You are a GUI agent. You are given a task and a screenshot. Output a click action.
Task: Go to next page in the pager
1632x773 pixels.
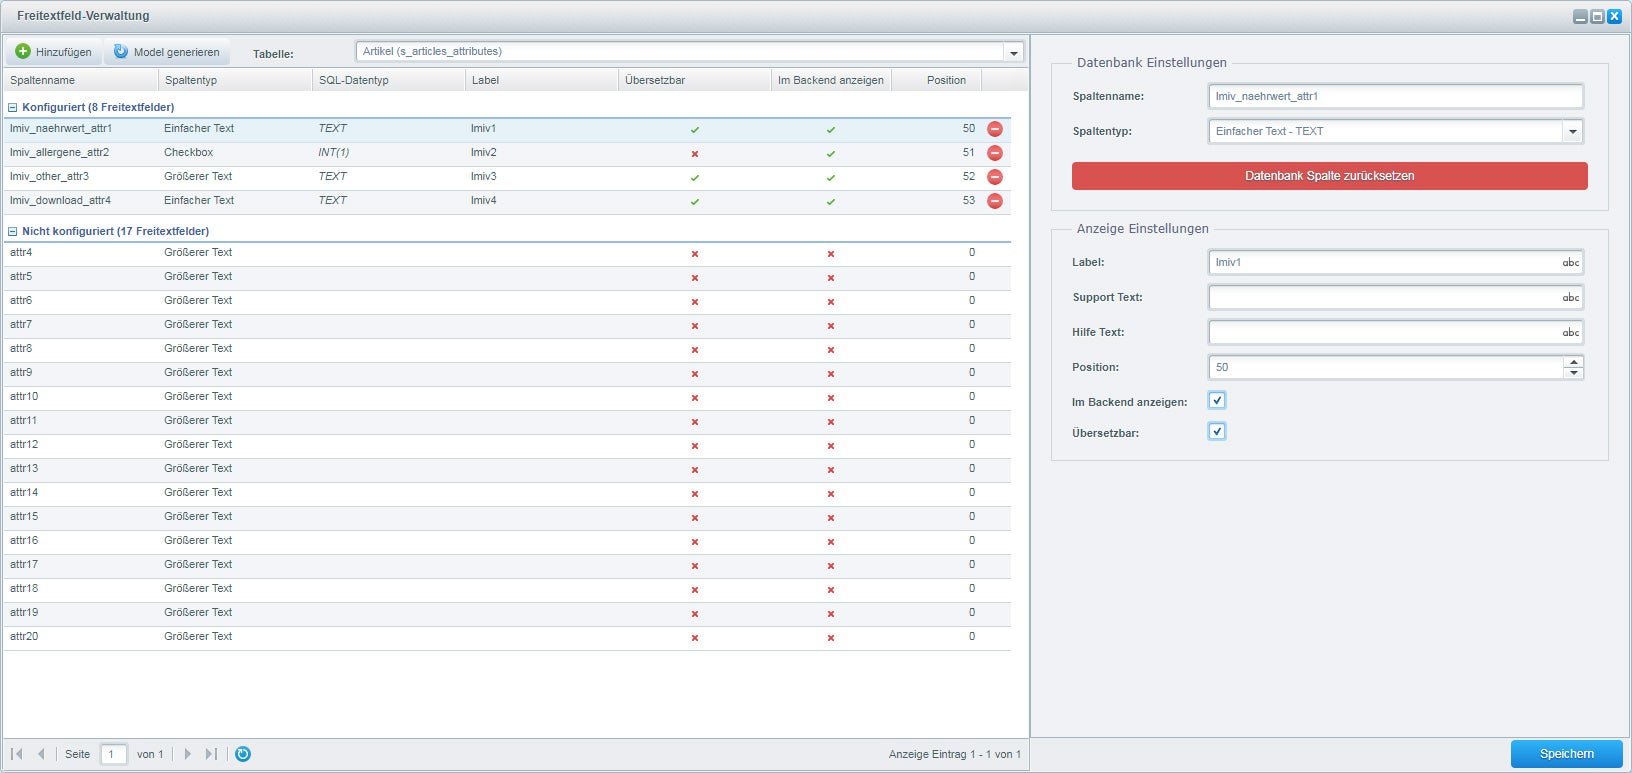pyautogui.click(x=187, y=754)
